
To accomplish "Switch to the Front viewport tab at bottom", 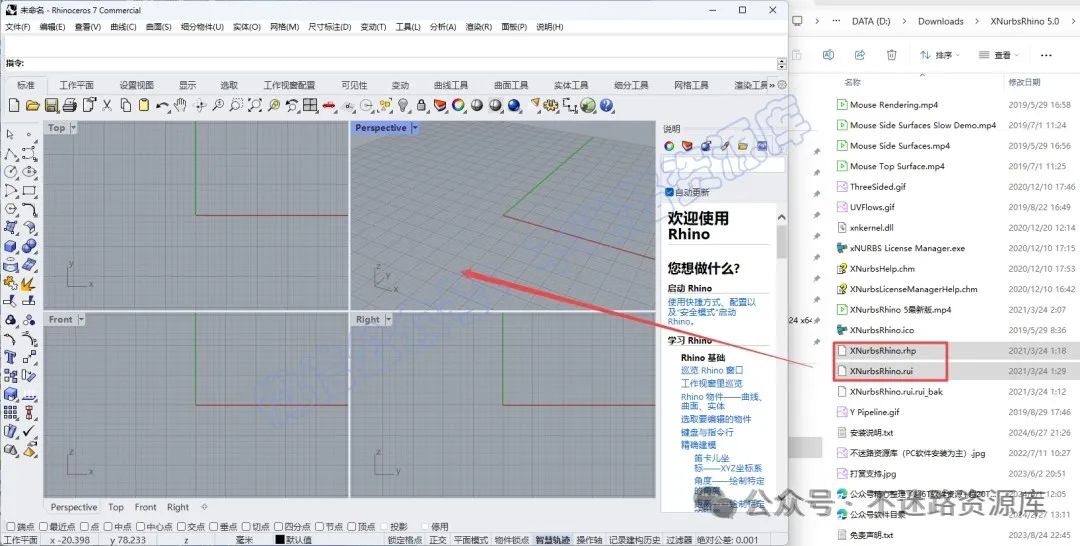I will 145,507.
